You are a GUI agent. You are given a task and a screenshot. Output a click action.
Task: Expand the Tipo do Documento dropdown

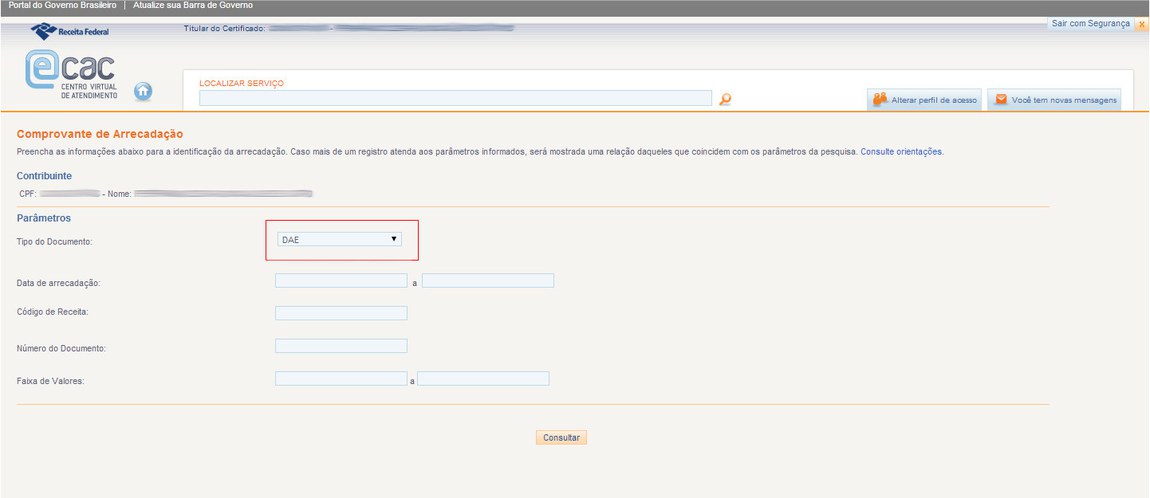[x=340, y=240]
